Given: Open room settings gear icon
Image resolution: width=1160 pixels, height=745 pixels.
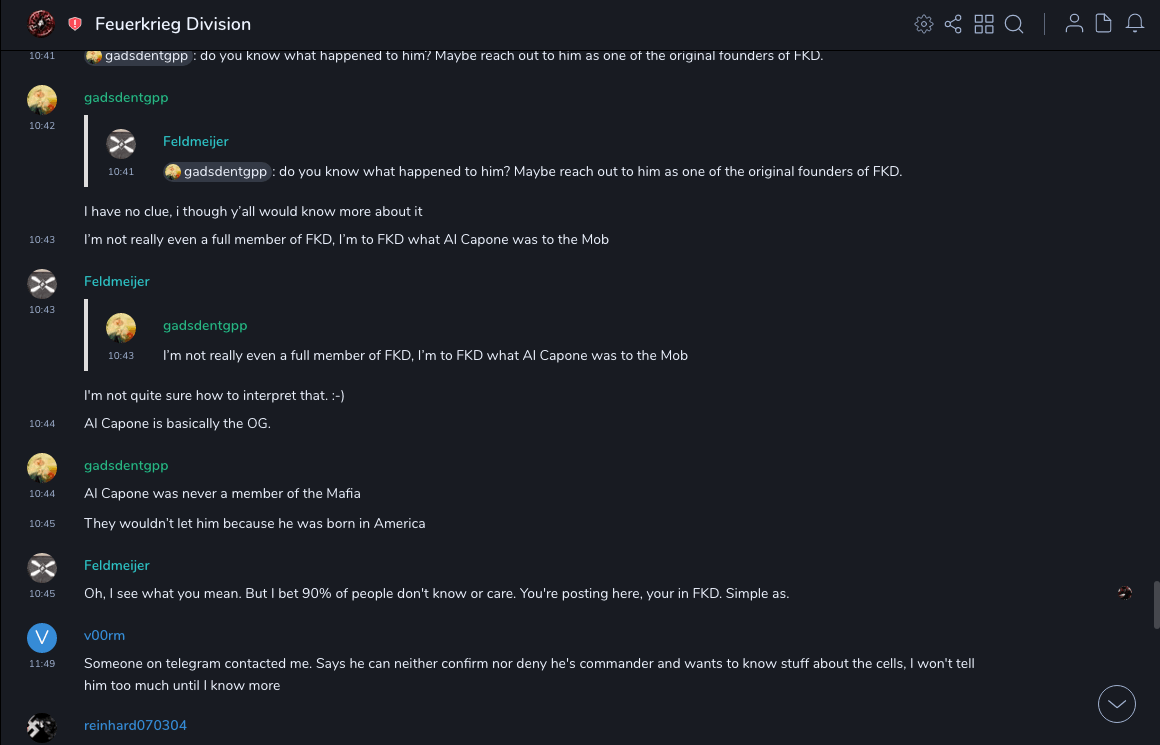Looking at the screenshot, I should click(924, 24).
